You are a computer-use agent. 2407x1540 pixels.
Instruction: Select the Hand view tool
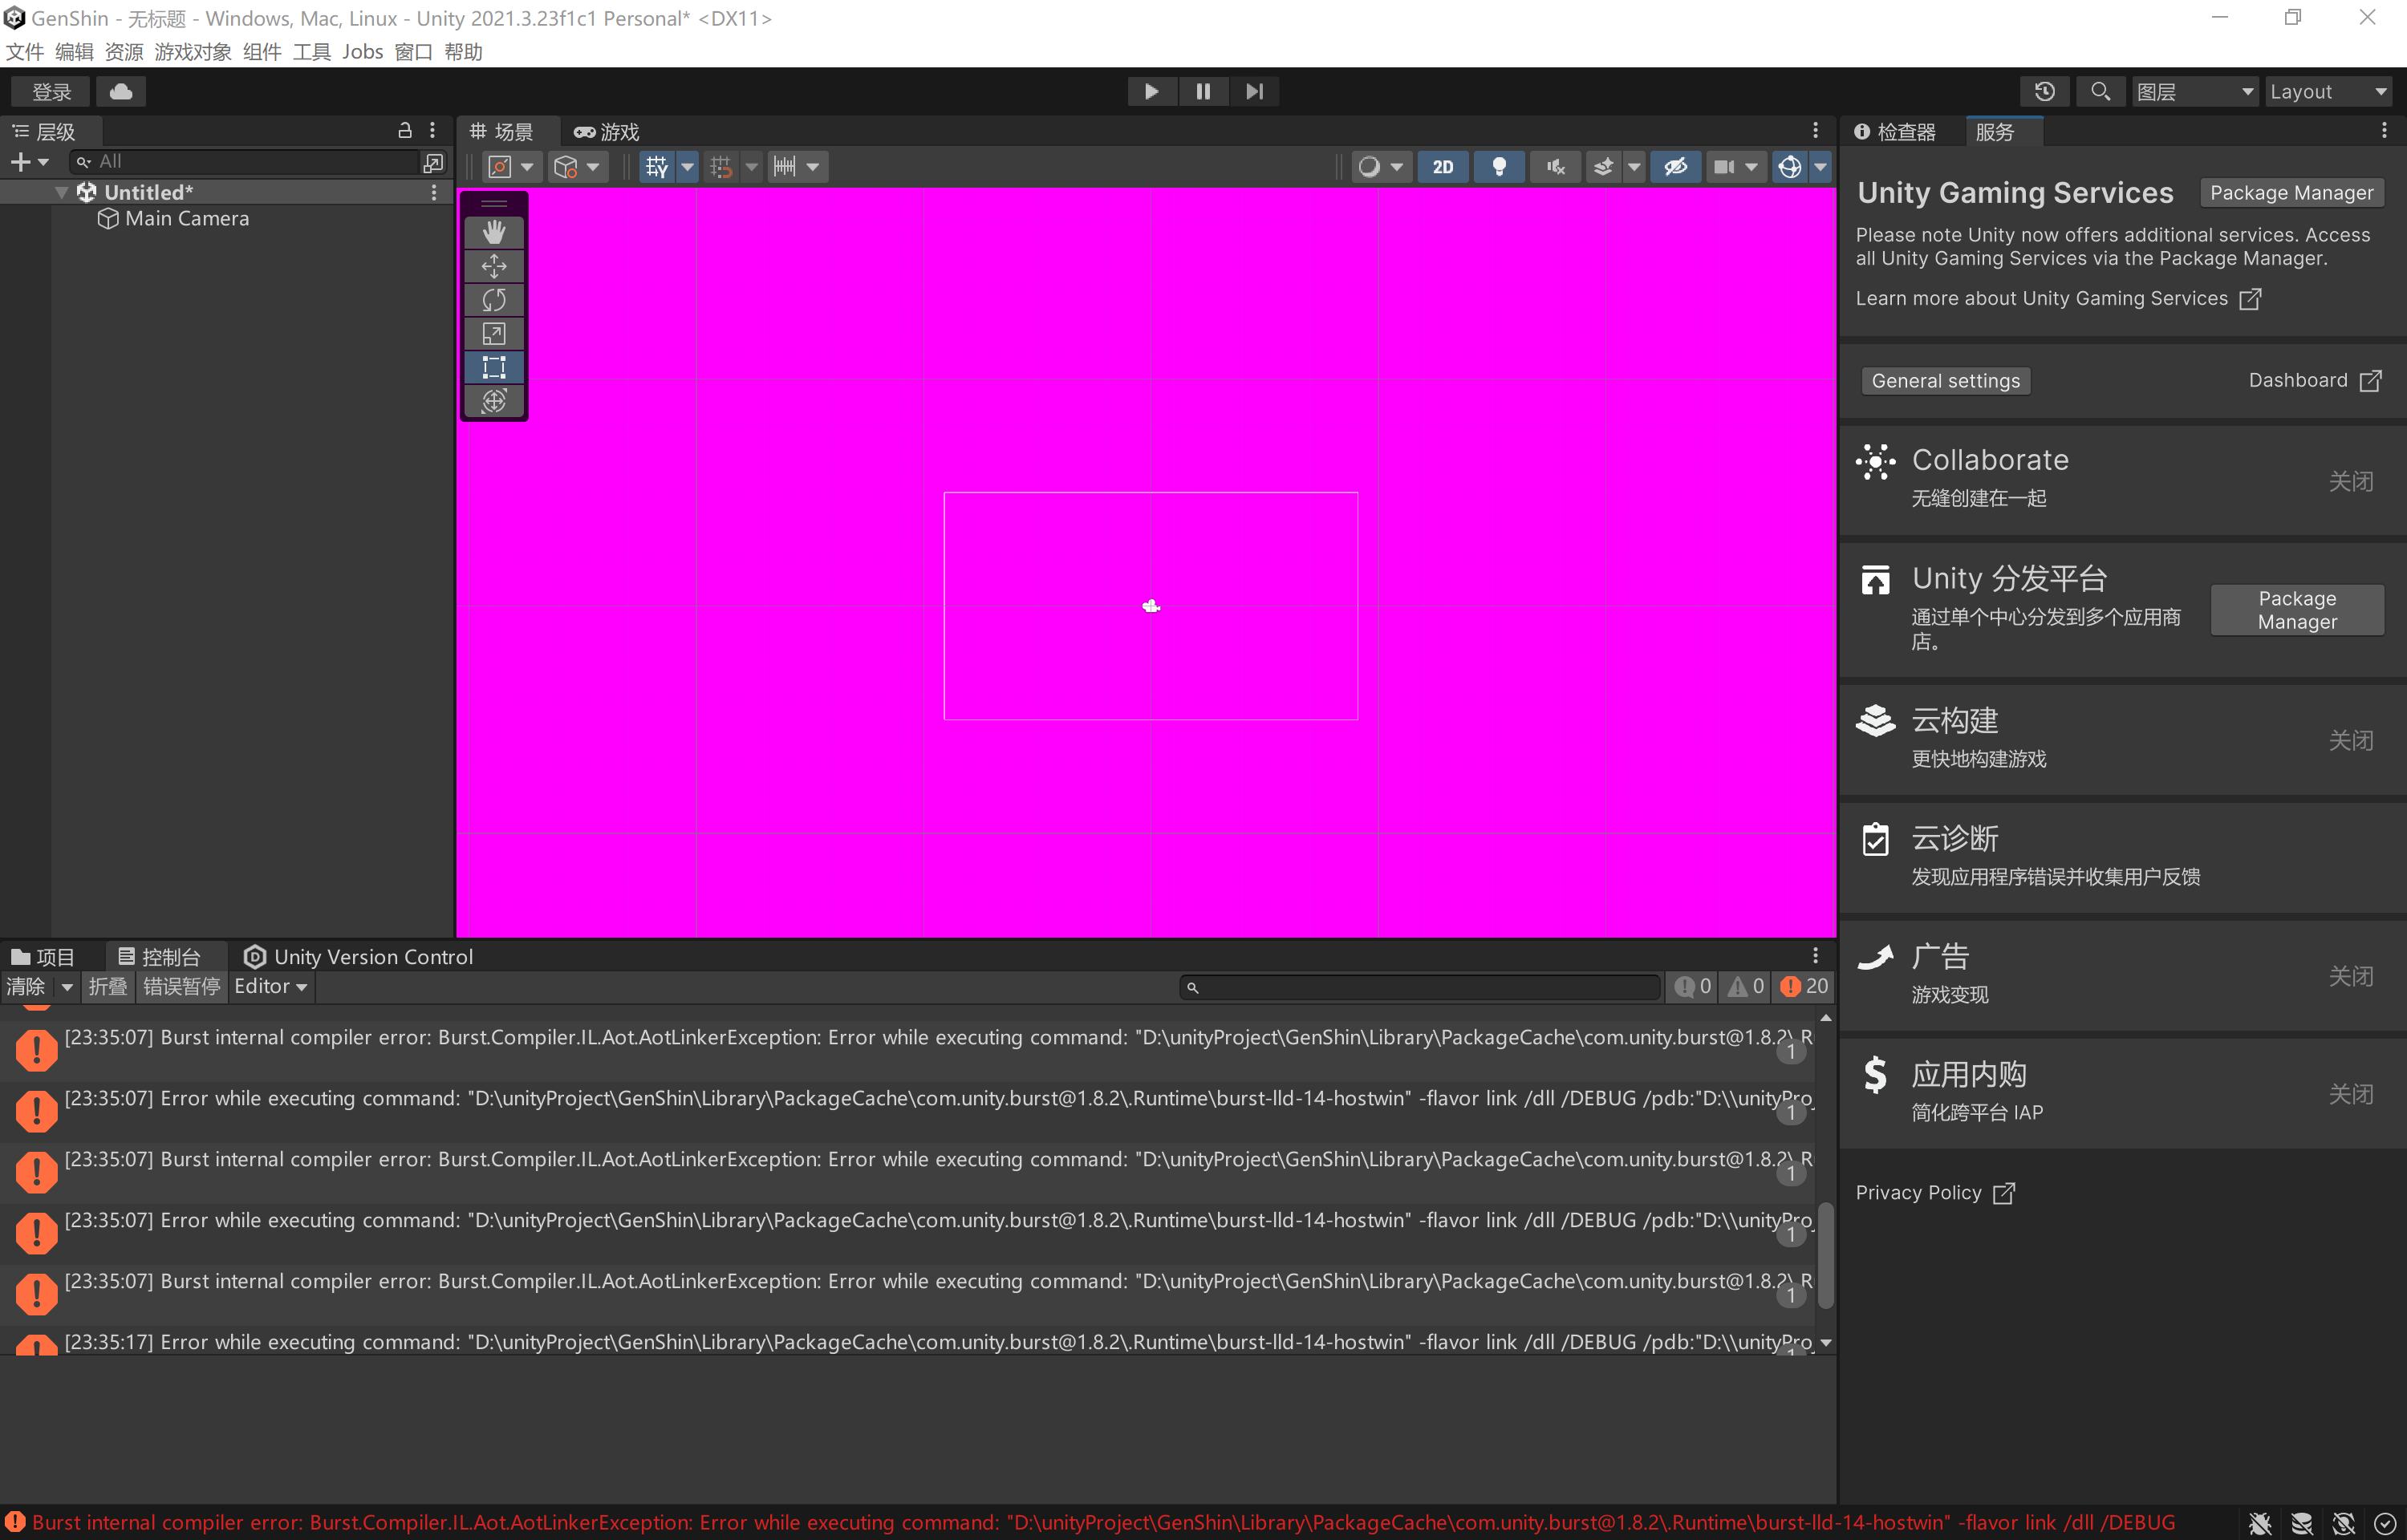click(494, 232)
